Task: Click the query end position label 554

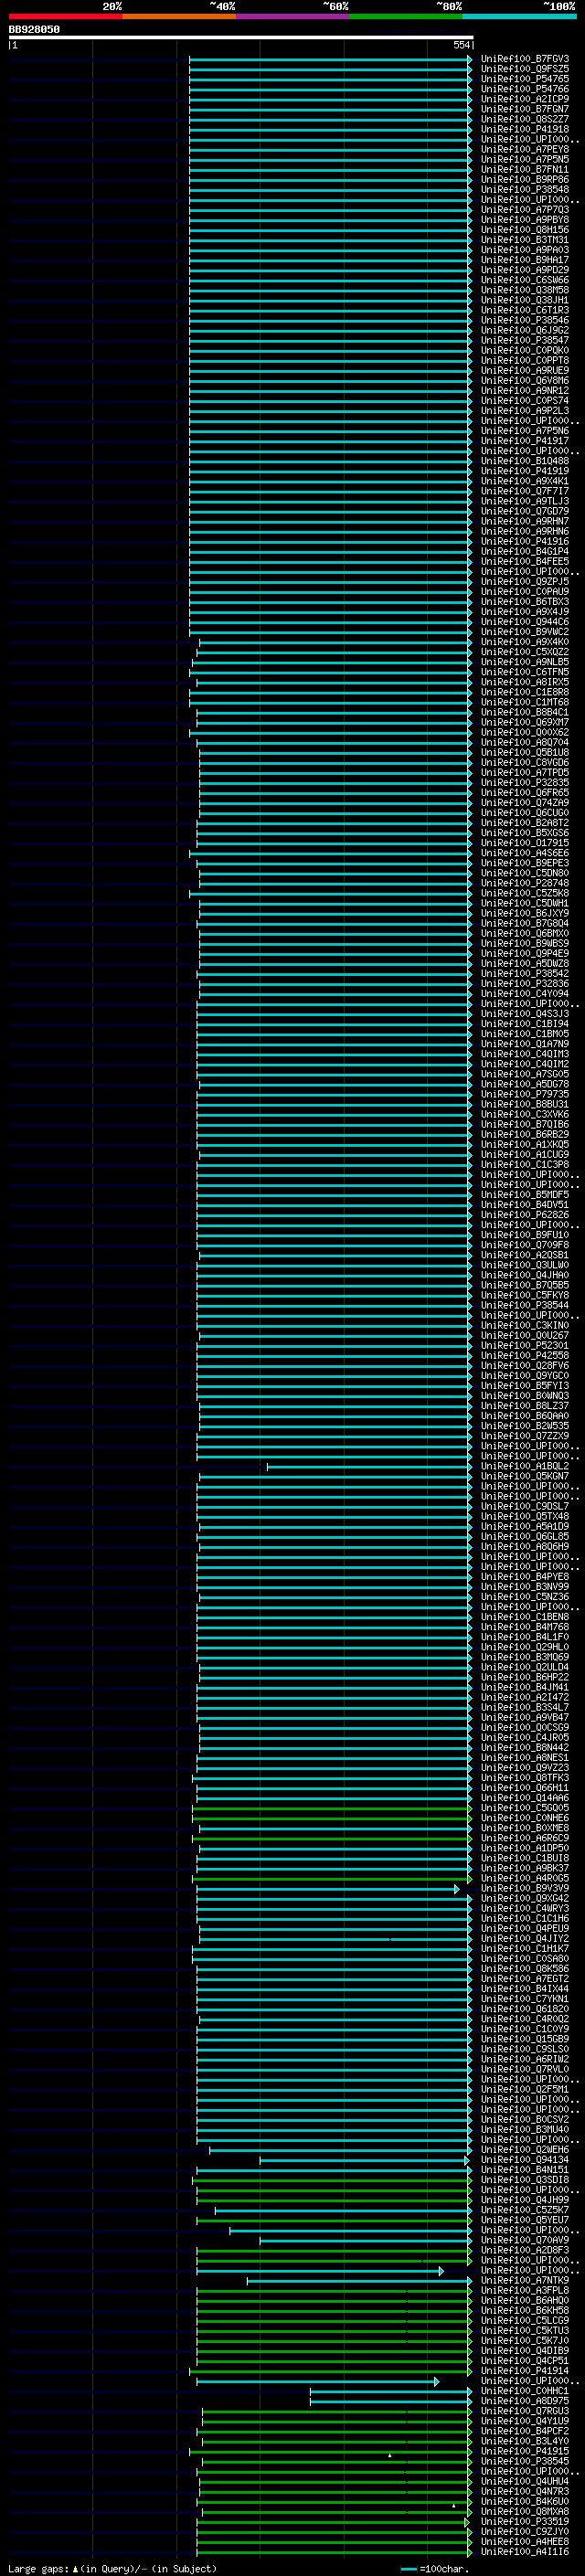Action: [x=461, y=45]
